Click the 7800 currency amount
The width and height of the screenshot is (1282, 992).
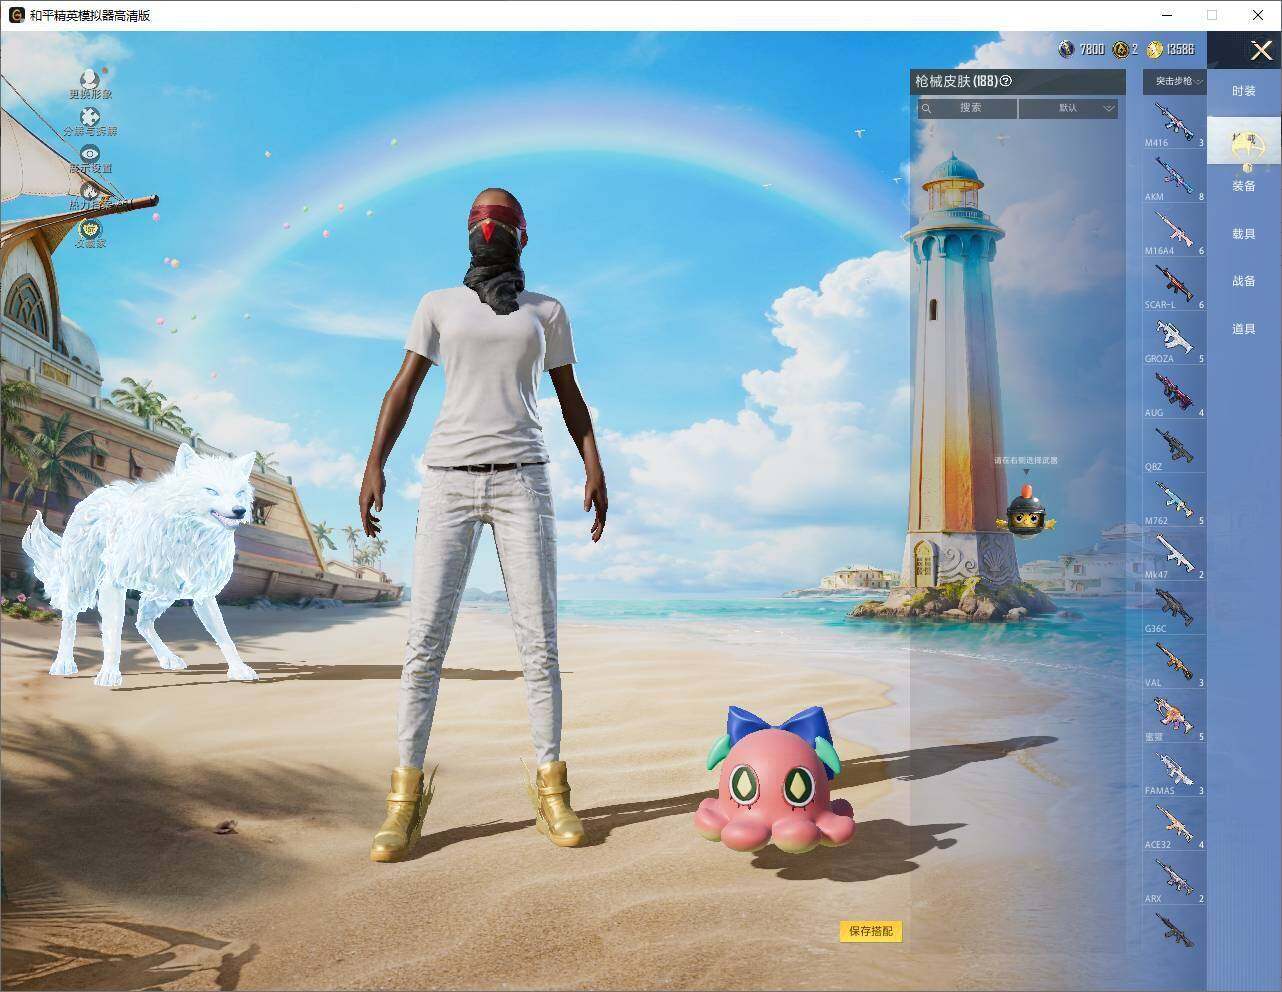[x=1091, y=49]
